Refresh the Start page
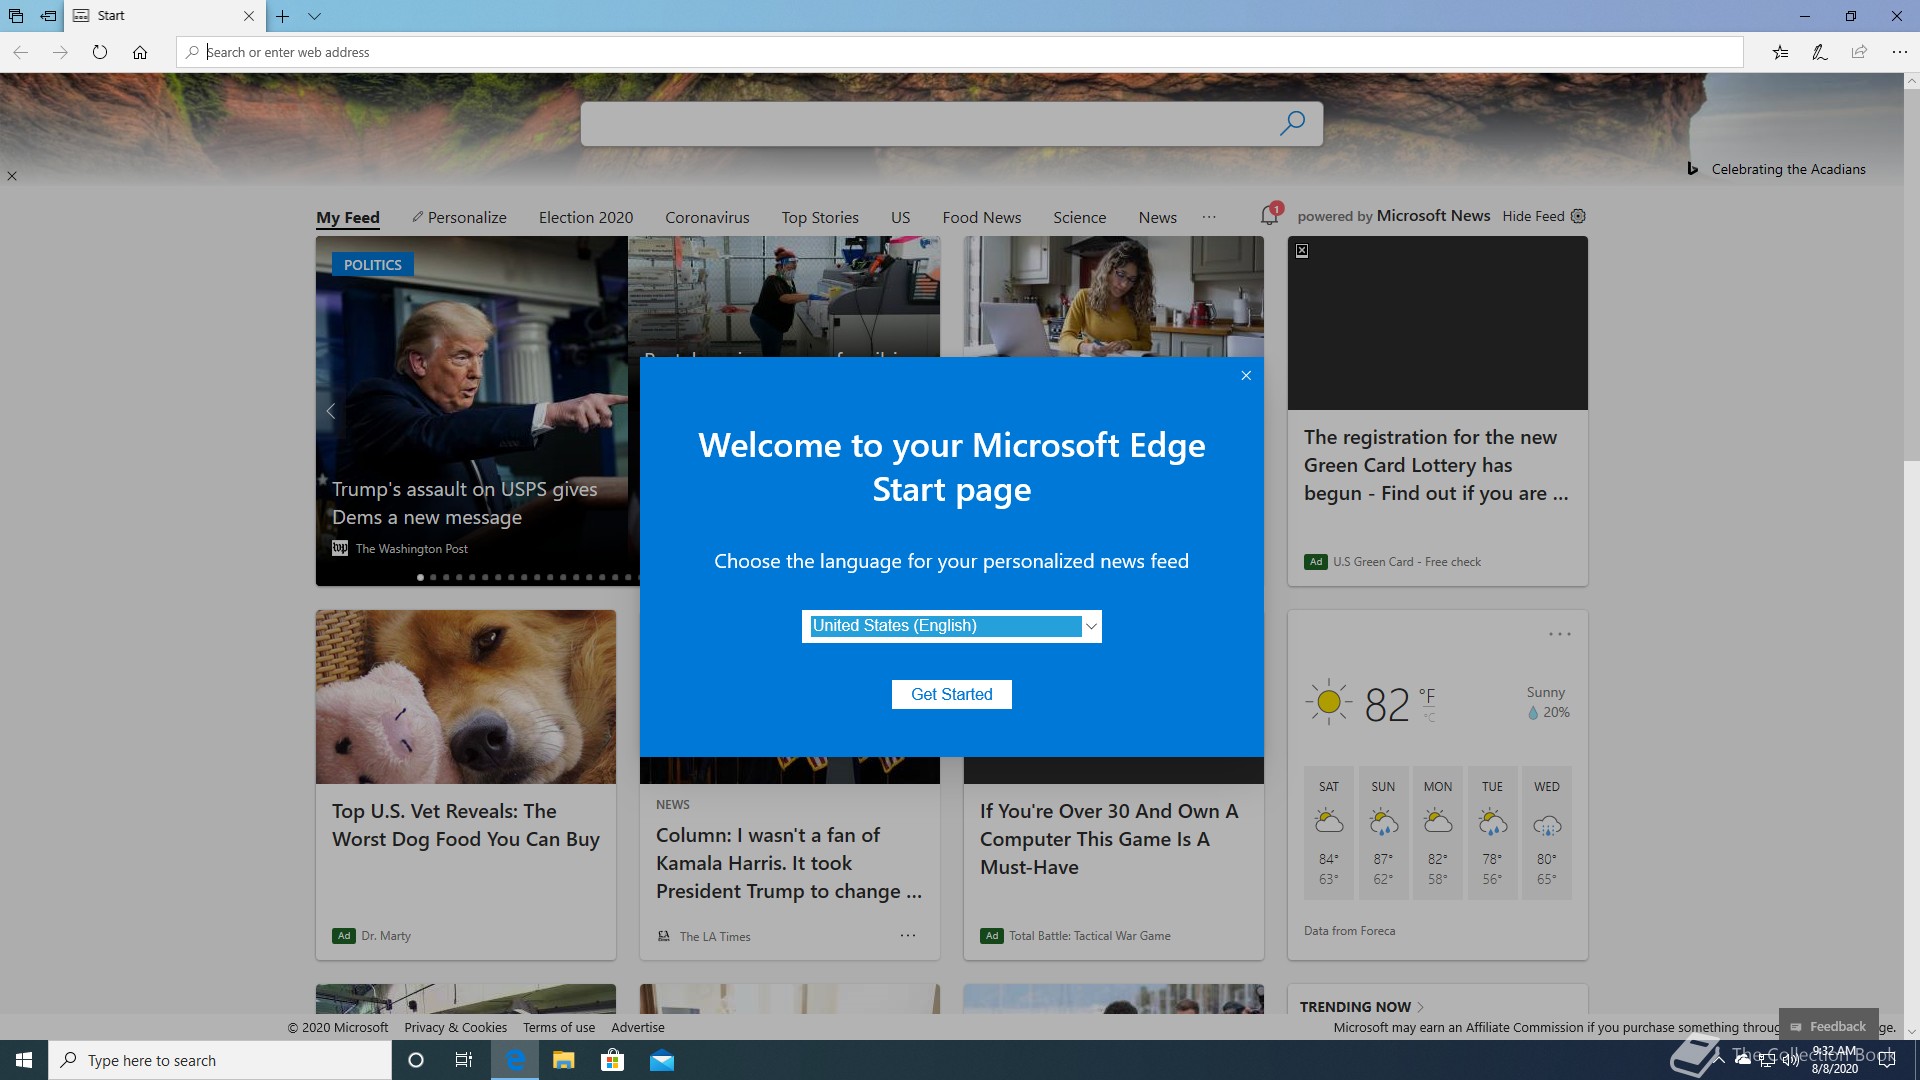Screen dimensions: 1920x1080 tap(100, 52)
